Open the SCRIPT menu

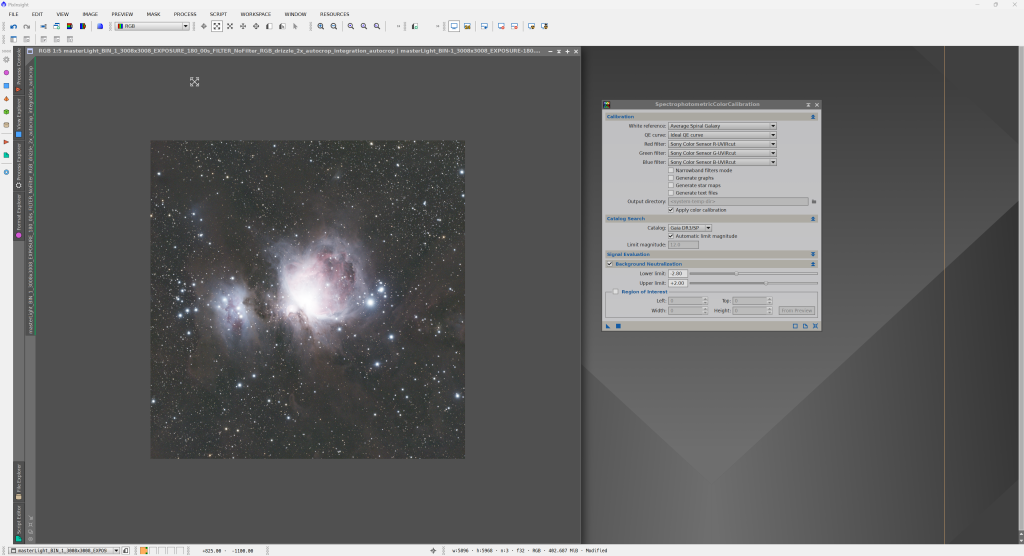coord(218,14)
